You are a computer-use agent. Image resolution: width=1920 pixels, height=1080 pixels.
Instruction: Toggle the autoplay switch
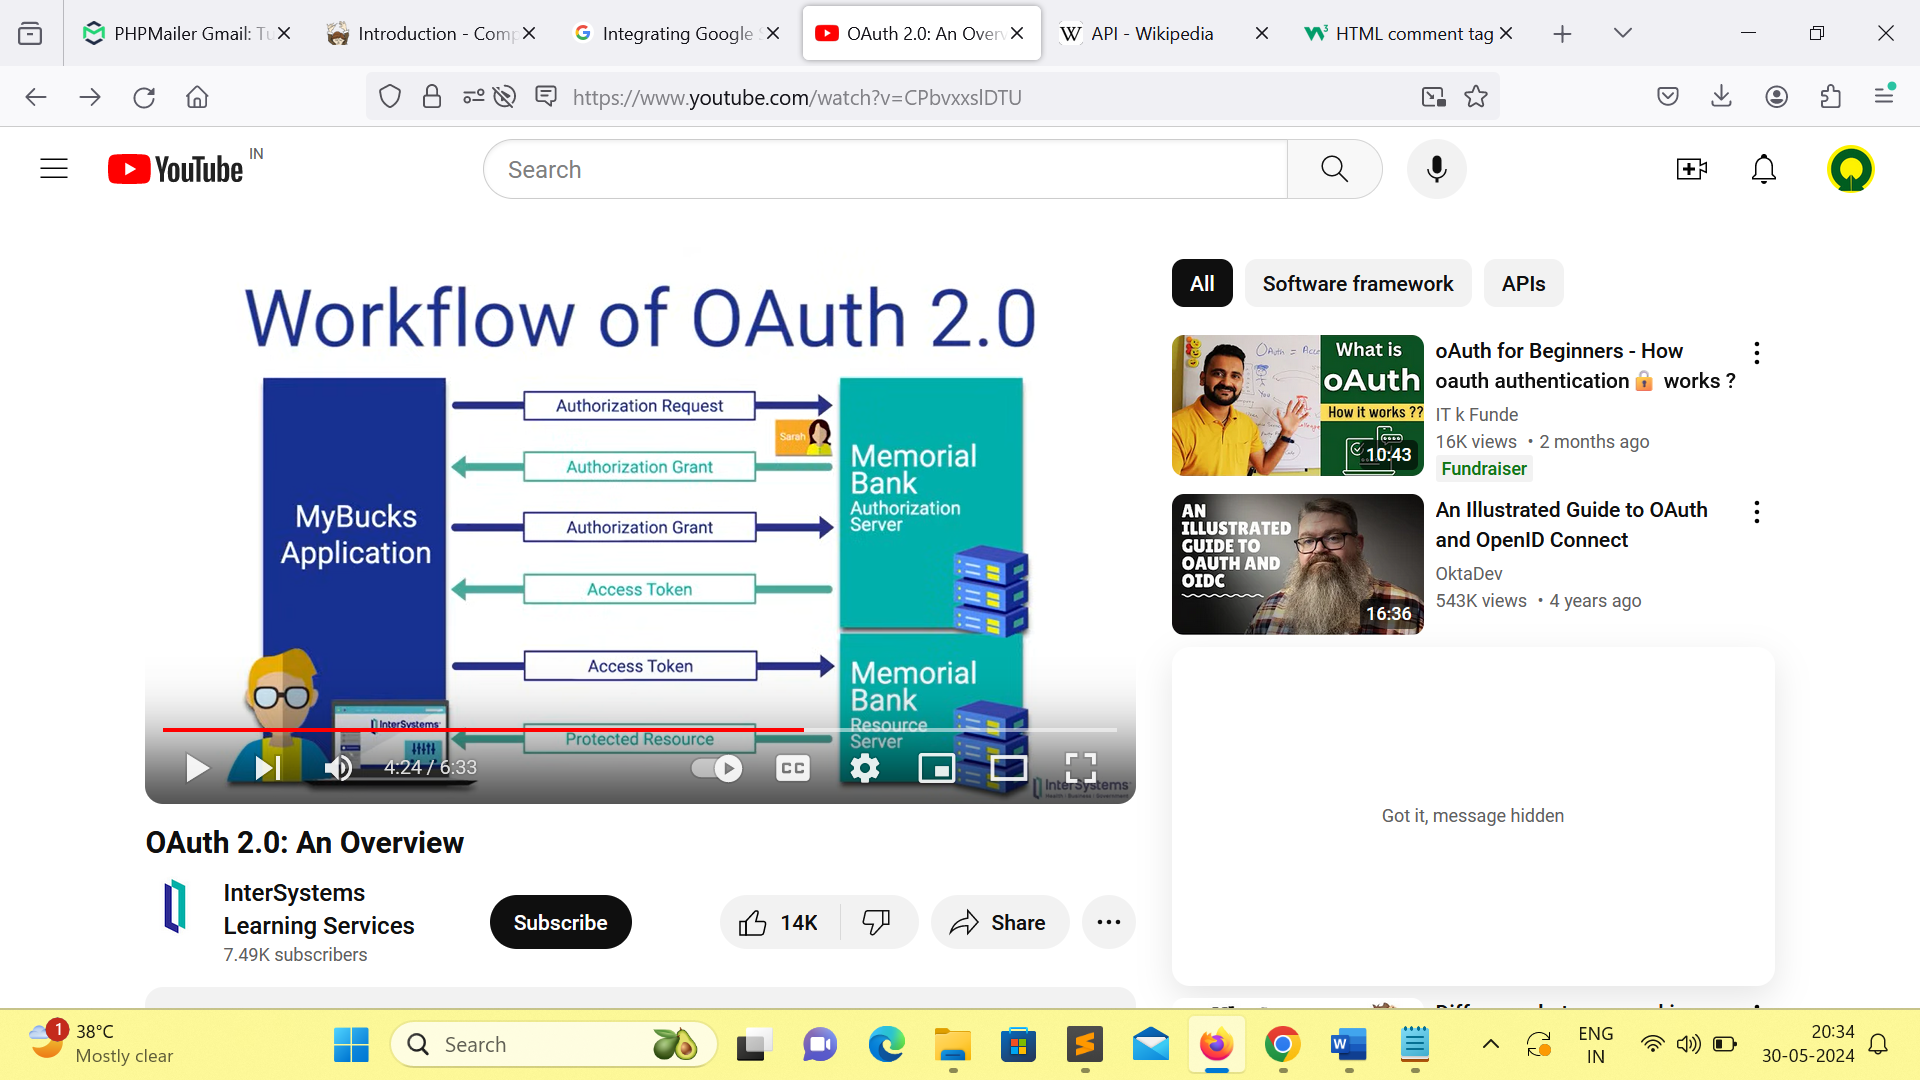717,768
